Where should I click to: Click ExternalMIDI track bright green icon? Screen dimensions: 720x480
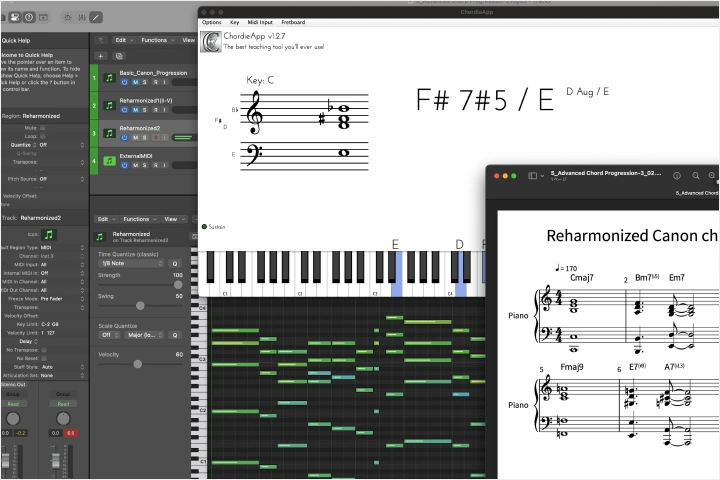[x=109, y=161]
